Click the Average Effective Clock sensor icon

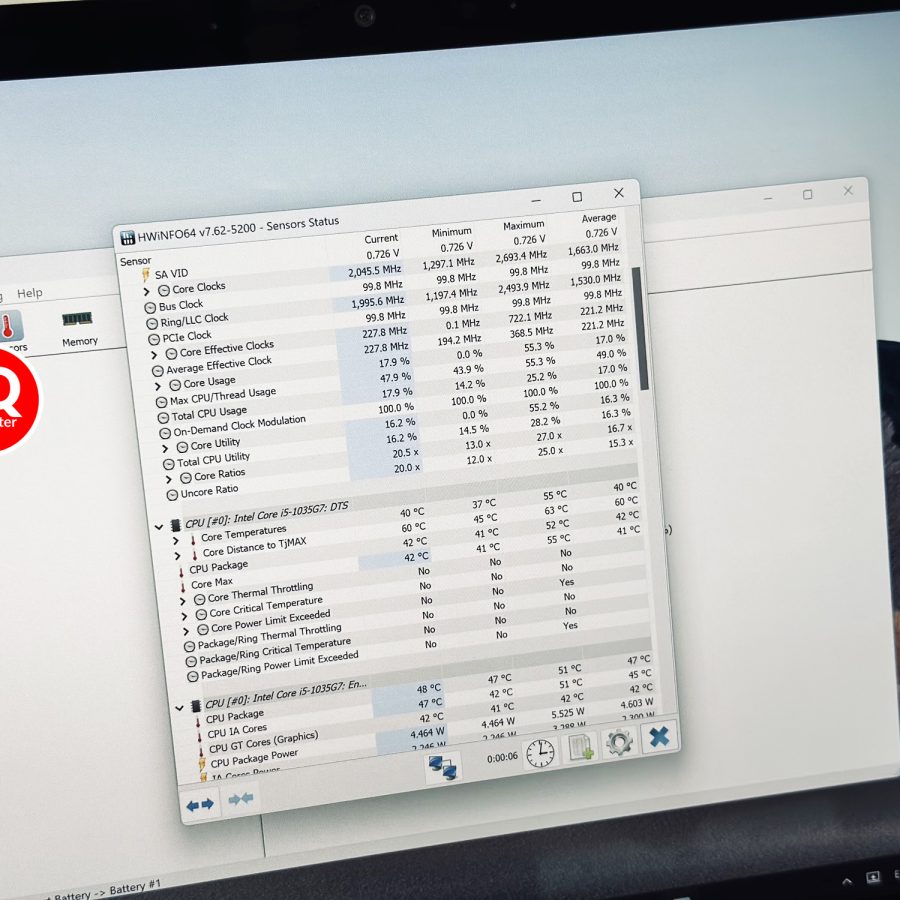pos(158,371)
